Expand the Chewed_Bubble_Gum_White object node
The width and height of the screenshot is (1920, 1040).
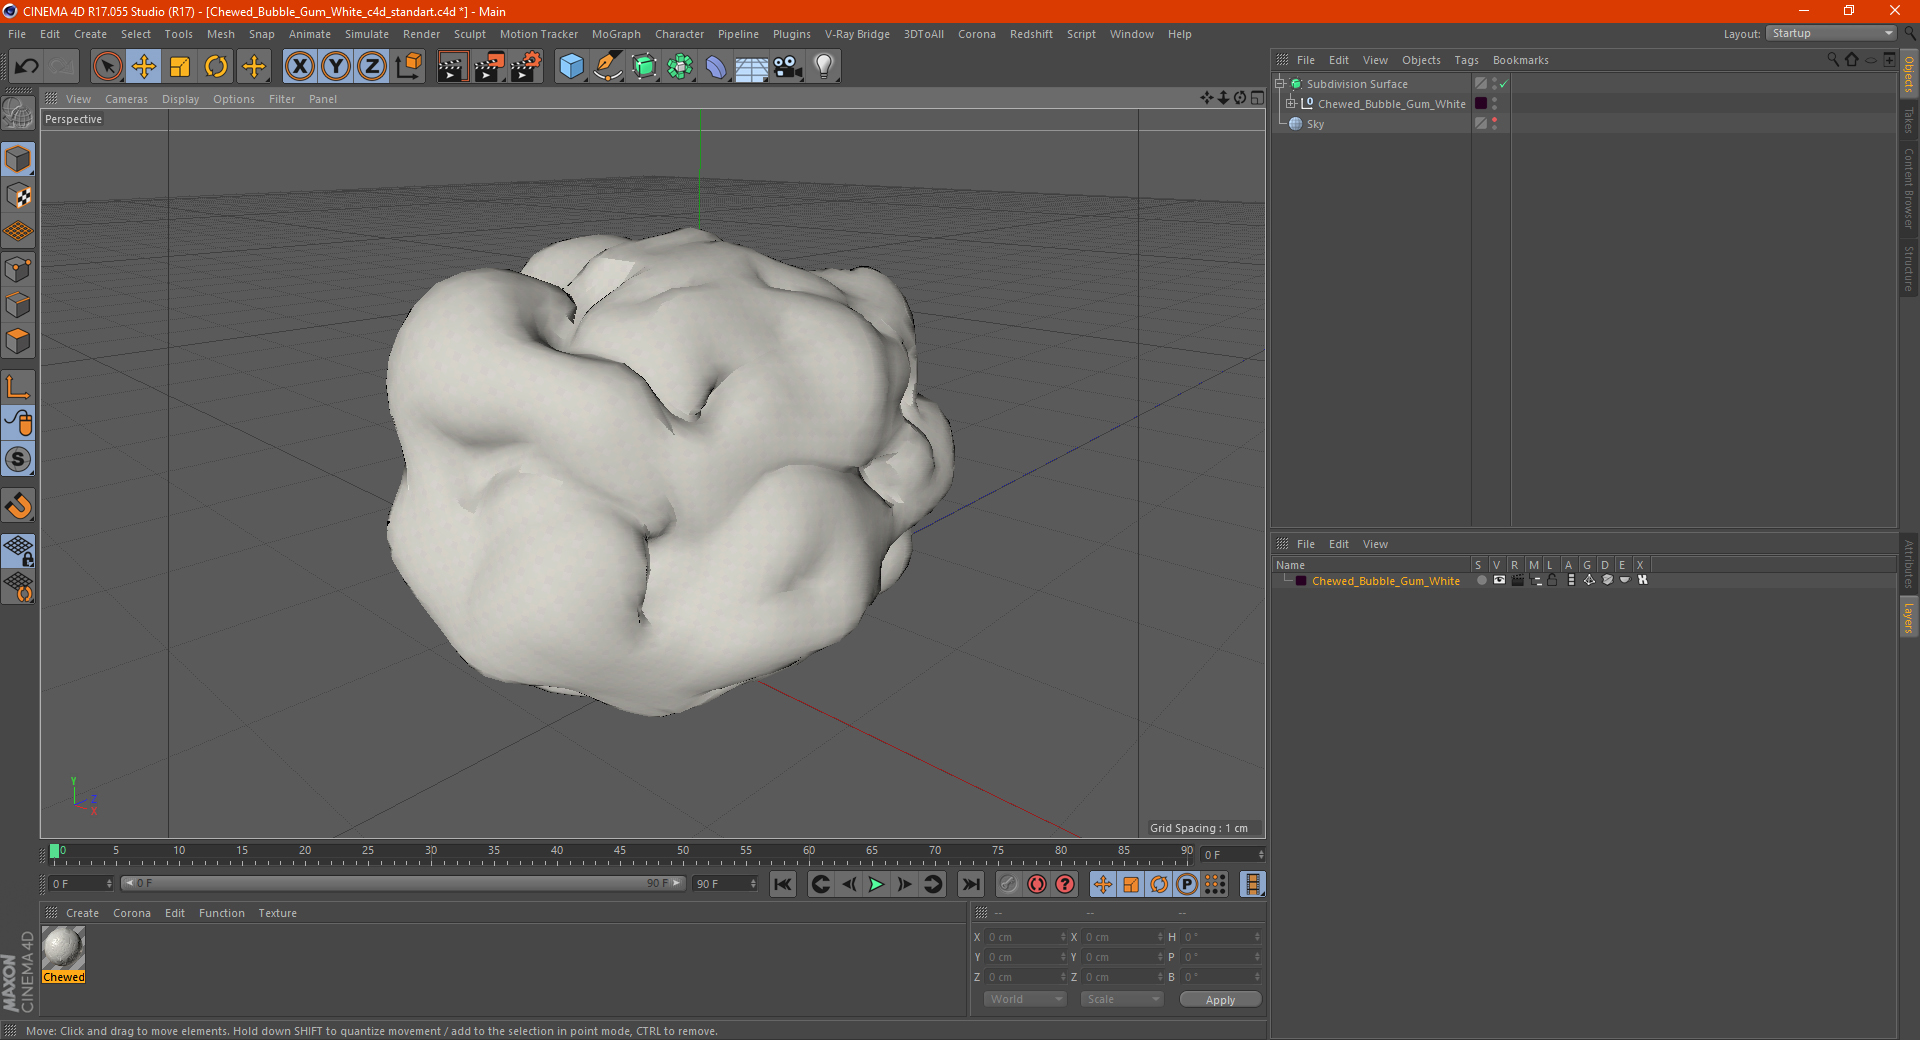[1291, 104]
